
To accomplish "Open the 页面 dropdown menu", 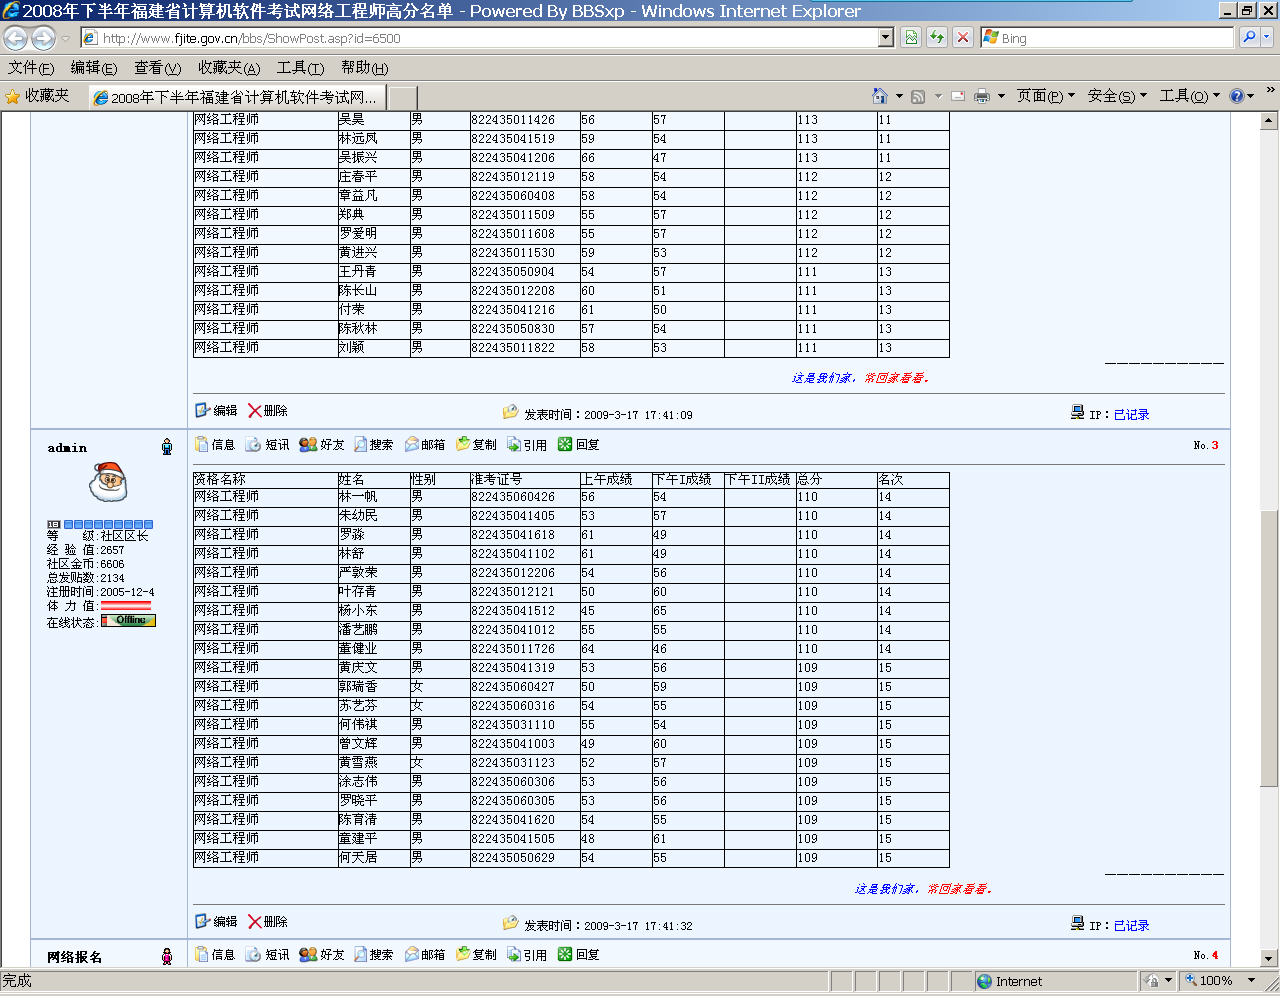I will click(x=1045, y=96).
